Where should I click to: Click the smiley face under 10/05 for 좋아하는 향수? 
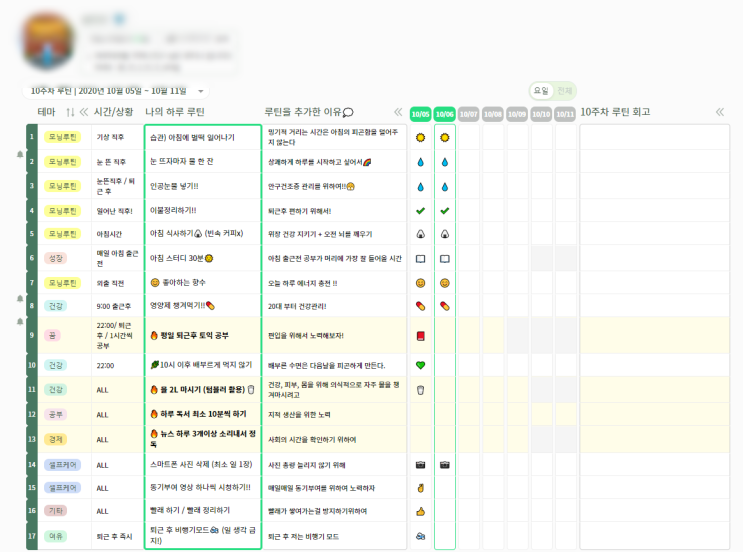[x=420, y=283]
